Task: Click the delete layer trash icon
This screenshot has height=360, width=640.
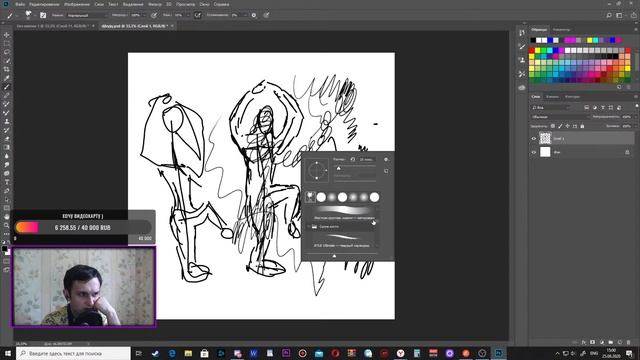Action: click(x=629, y=342)
